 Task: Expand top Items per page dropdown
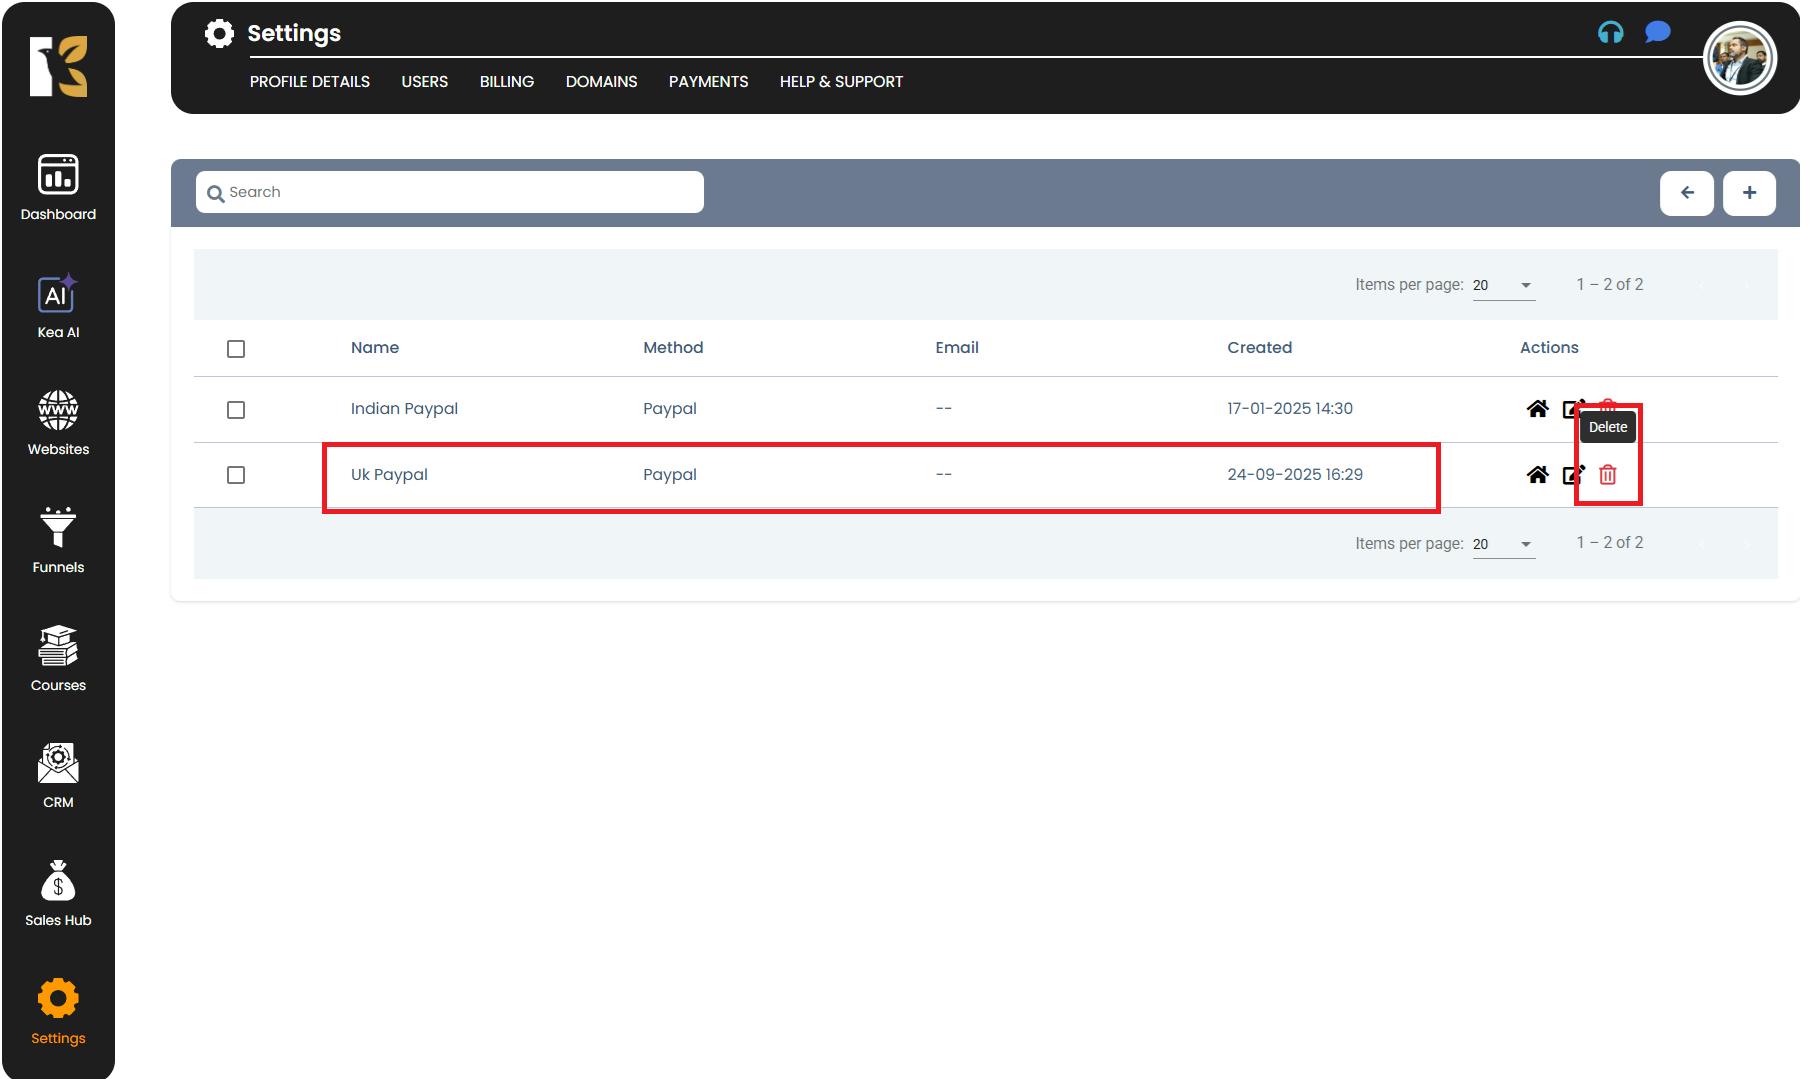click(1503, 286)
